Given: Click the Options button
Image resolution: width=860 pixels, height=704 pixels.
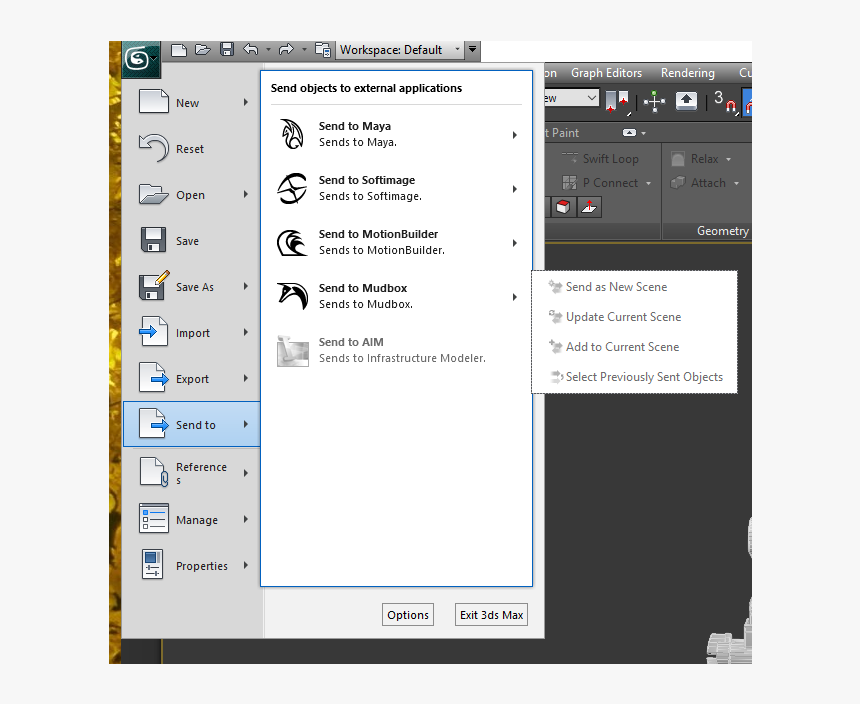Looking at the screenshot, I should click(408, 615).
